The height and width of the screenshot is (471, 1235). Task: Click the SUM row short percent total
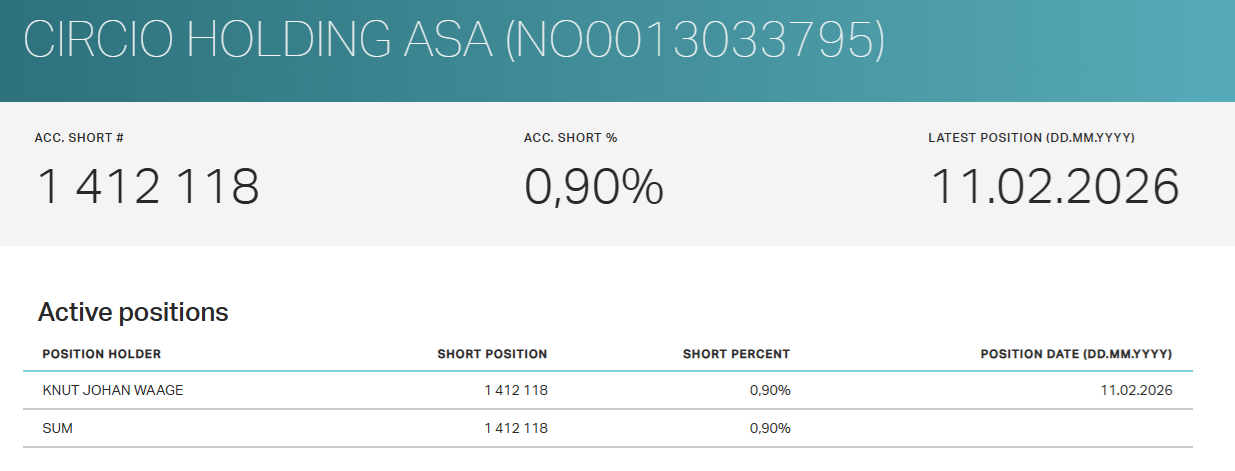tap(770, 428)
